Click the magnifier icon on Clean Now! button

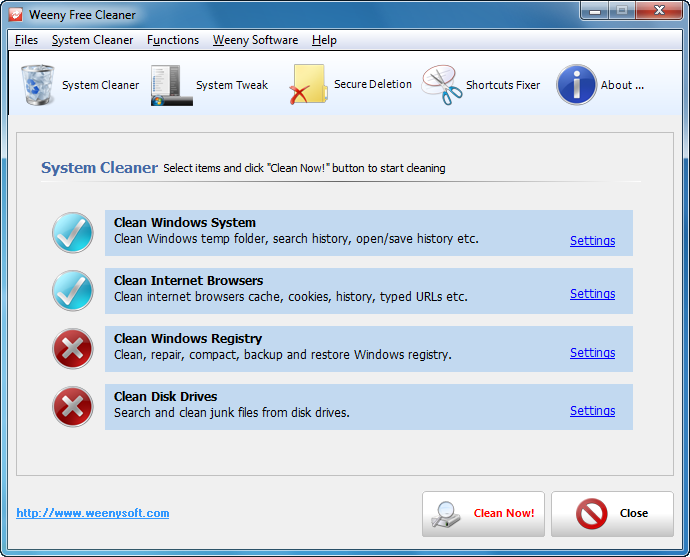tap(446, 514)
